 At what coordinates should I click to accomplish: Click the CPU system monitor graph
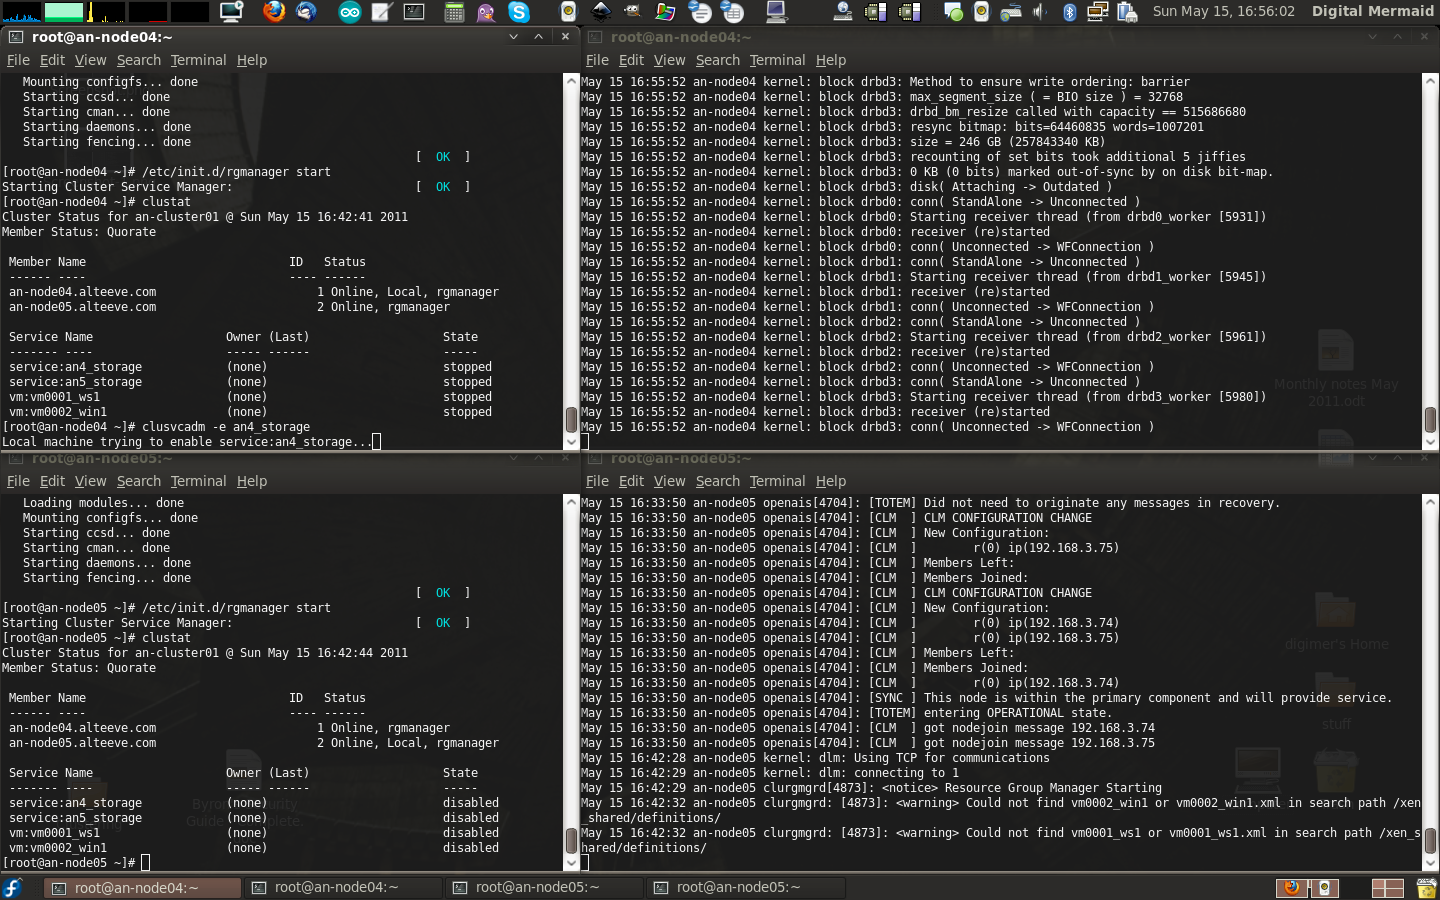point(21,12)
